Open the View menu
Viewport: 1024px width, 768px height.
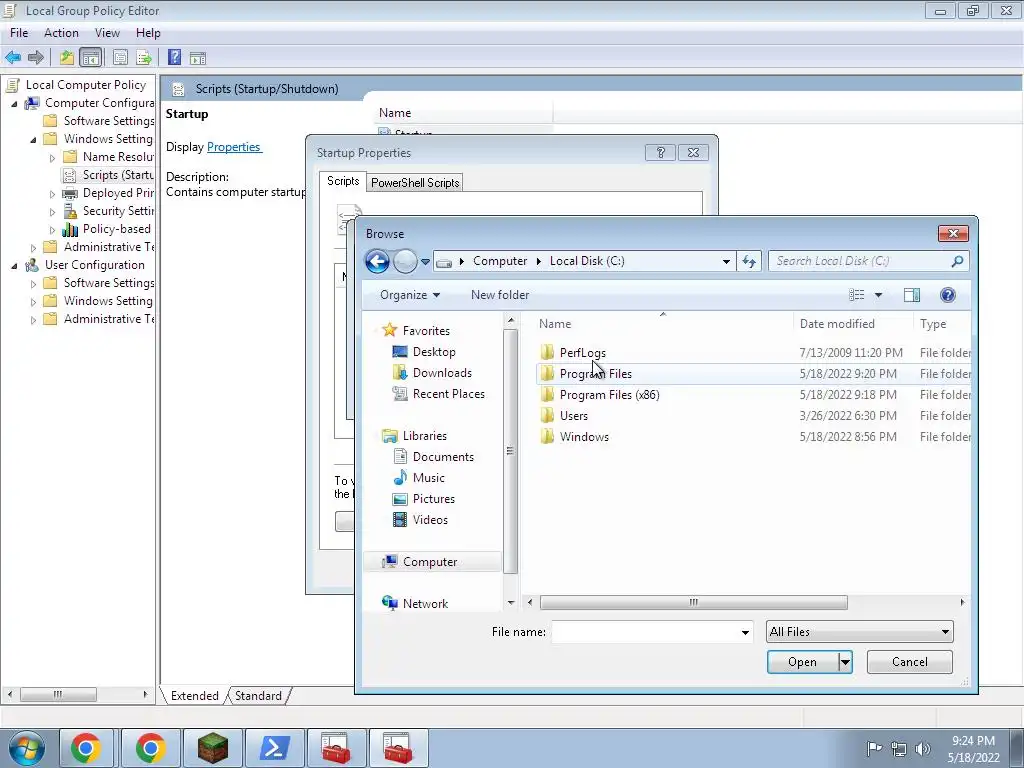(x=107, y=33)
